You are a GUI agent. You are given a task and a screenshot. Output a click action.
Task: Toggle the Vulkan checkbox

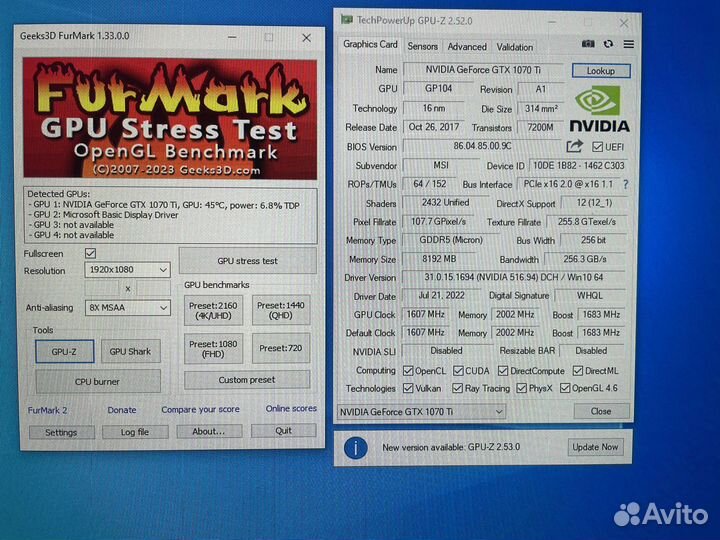point(408,388)
